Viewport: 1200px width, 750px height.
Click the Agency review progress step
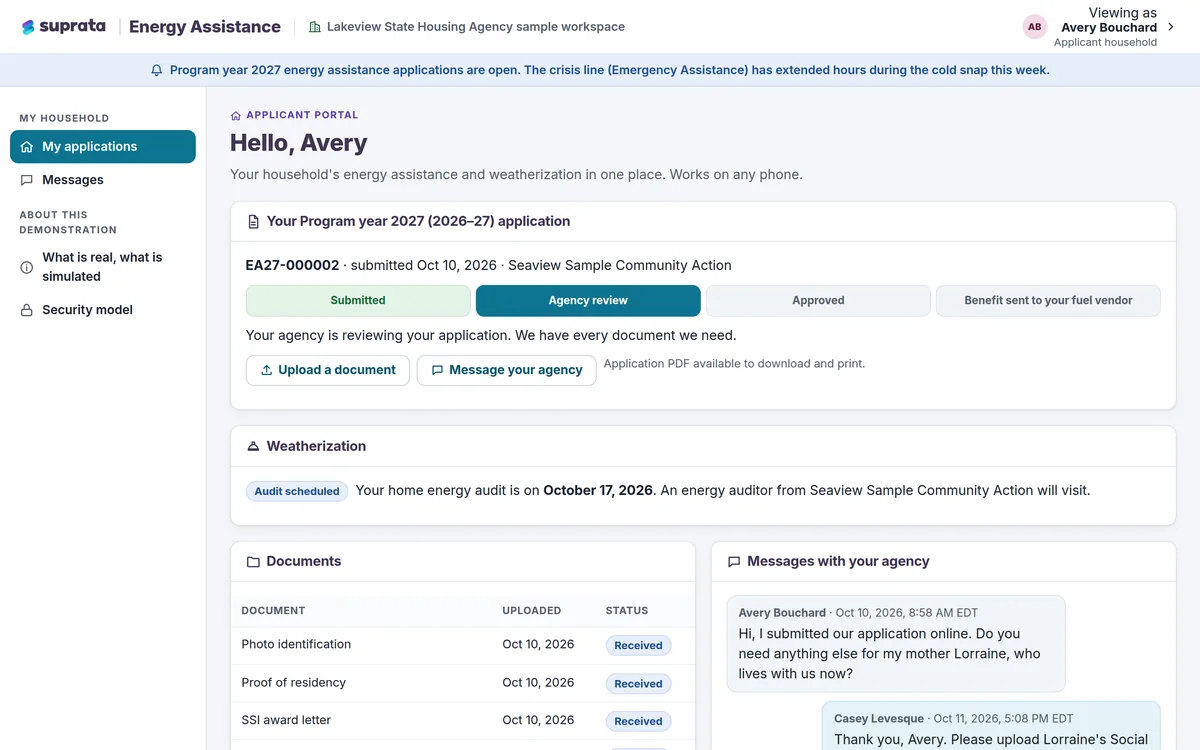tap(588, 301)
